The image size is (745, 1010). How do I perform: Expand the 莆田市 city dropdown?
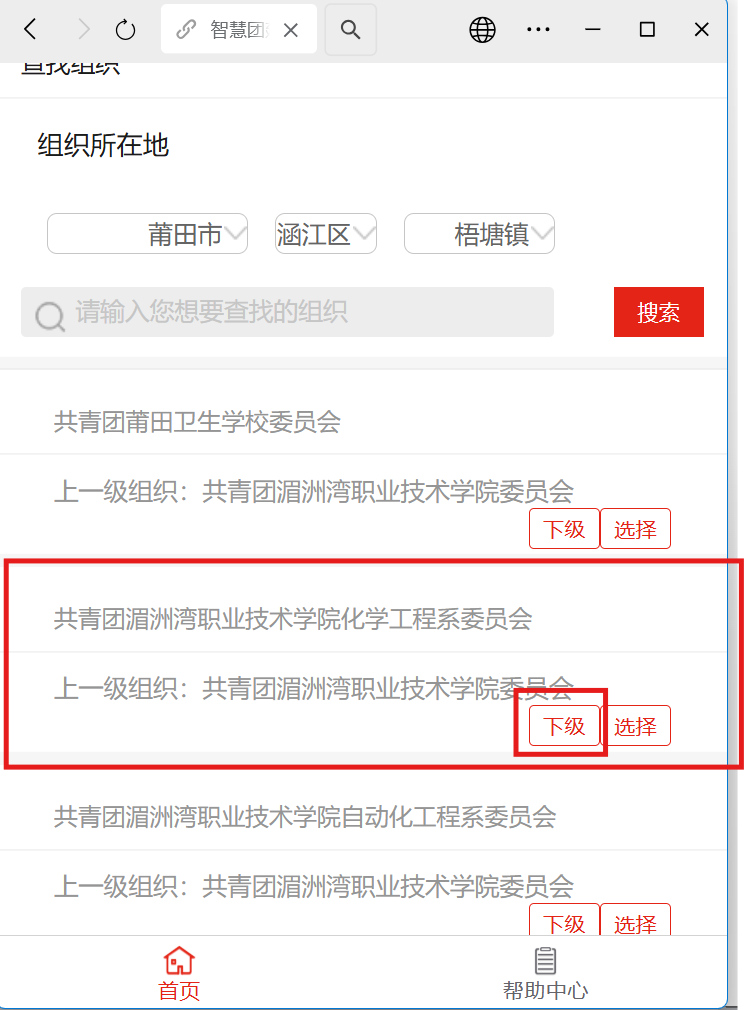click(147, 234)
